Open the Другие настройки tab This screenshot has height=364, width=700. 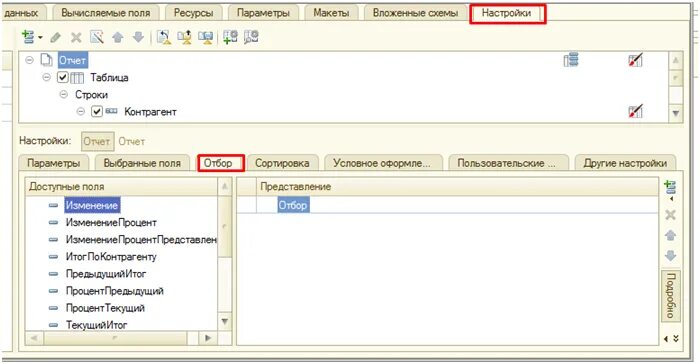tap(625, 163)
